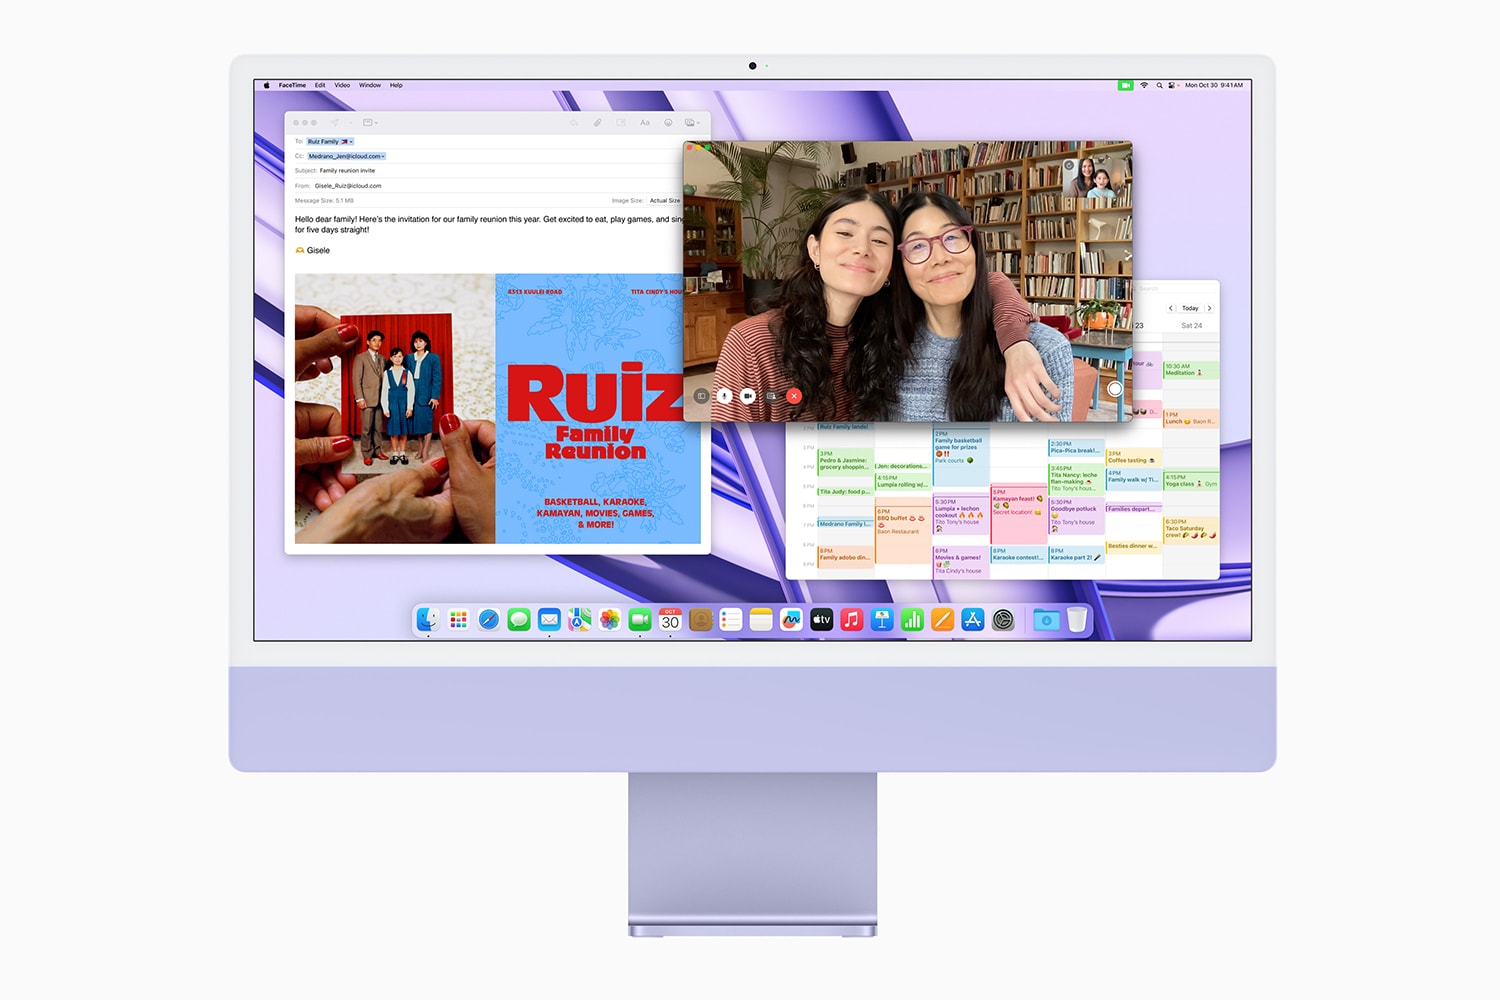Click the Today button in Calendar
This screenshot has height=1000, width=1500.
pos(1190,308)
